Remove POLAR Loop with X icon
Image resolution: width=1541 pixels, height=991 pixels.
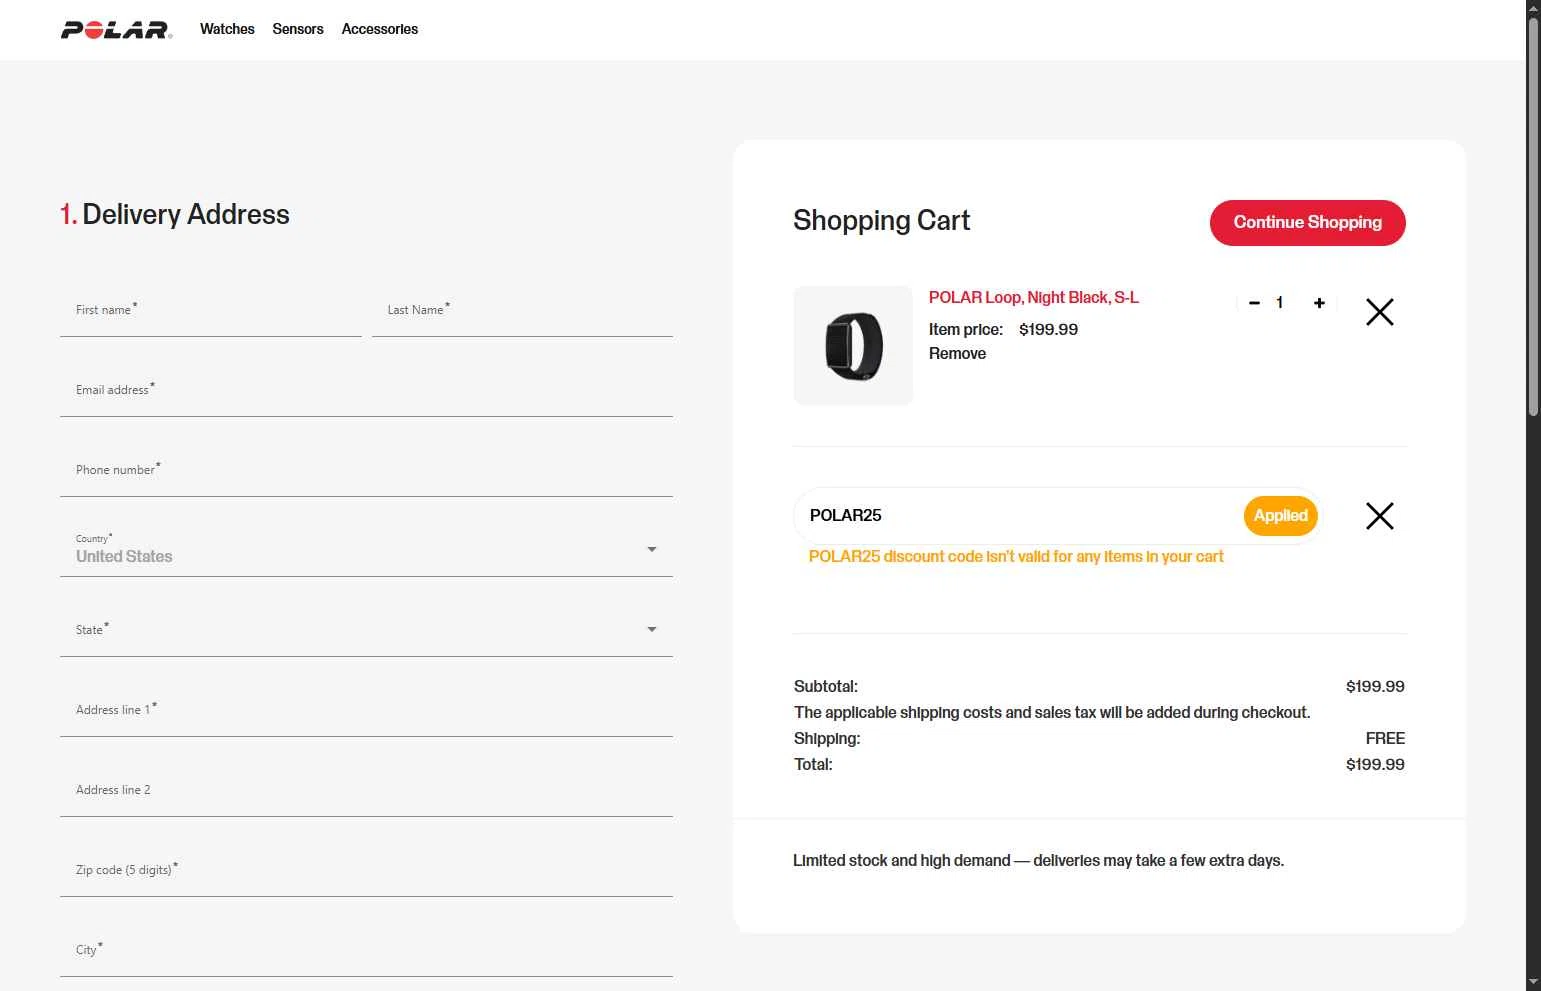coord(1379,312)
